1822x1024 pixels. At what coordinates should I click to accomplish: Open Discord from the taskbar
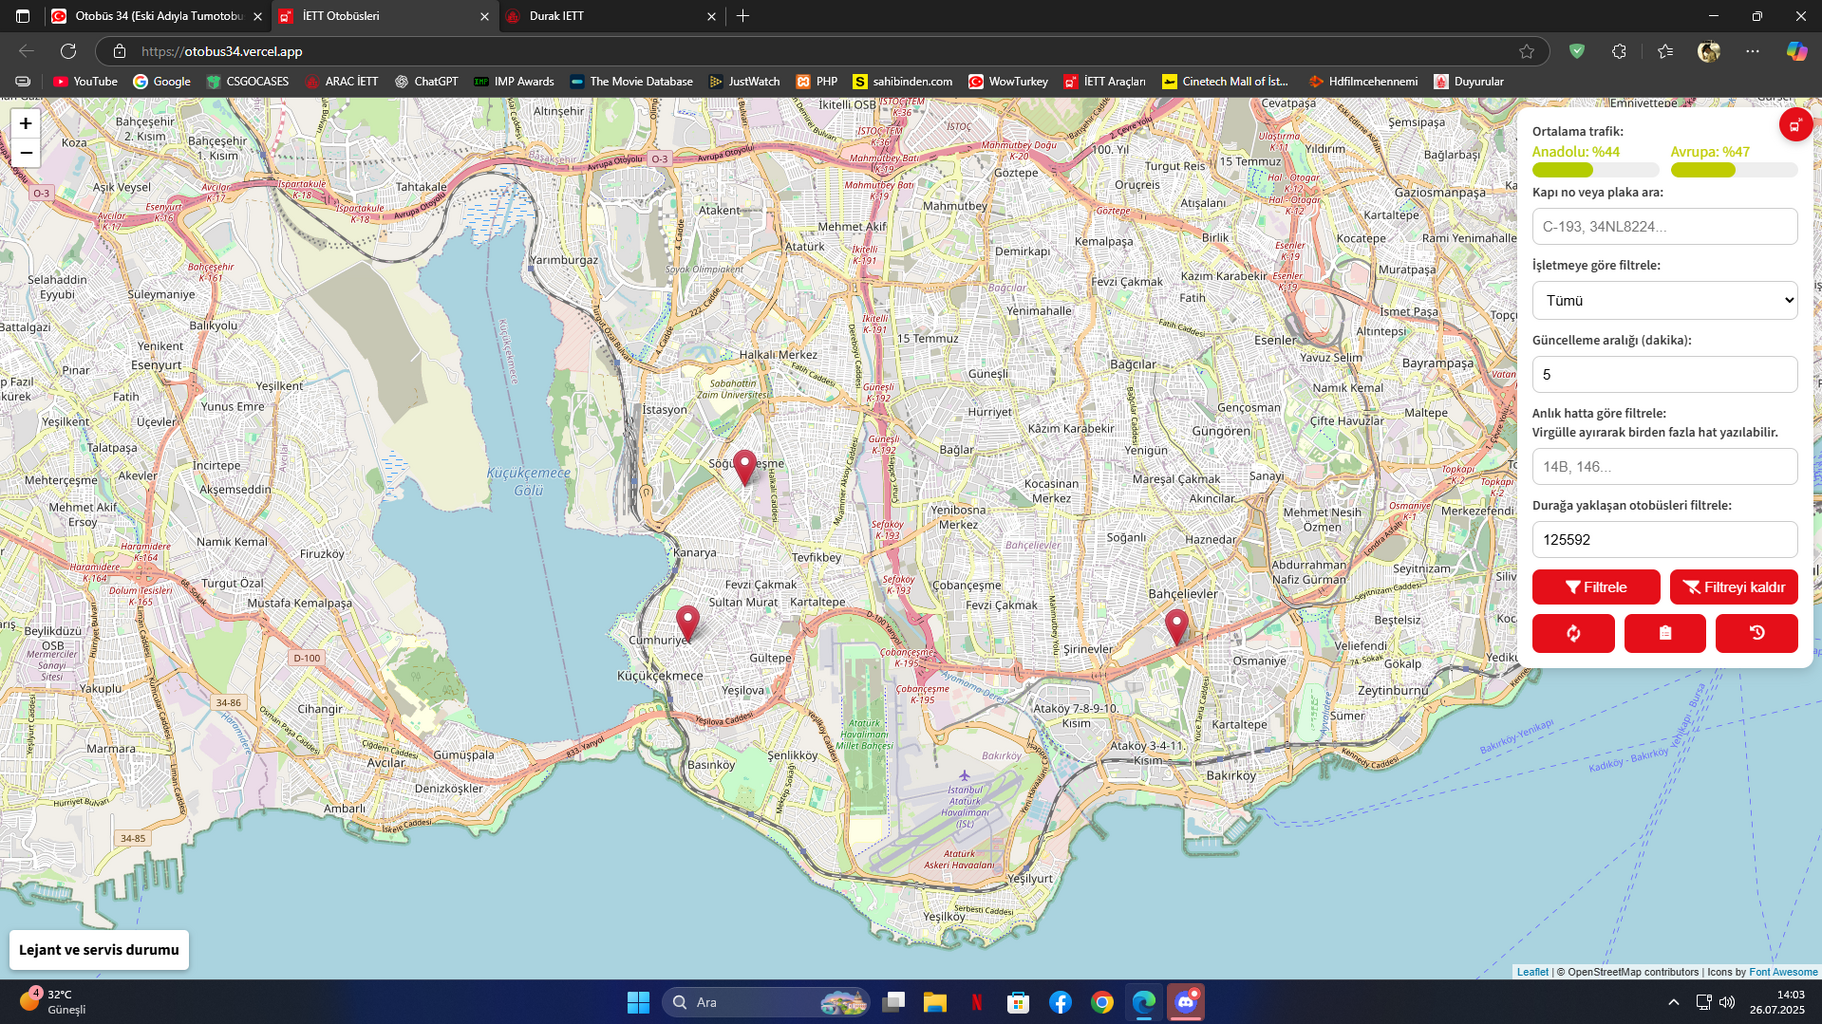click(1186, 1002)
